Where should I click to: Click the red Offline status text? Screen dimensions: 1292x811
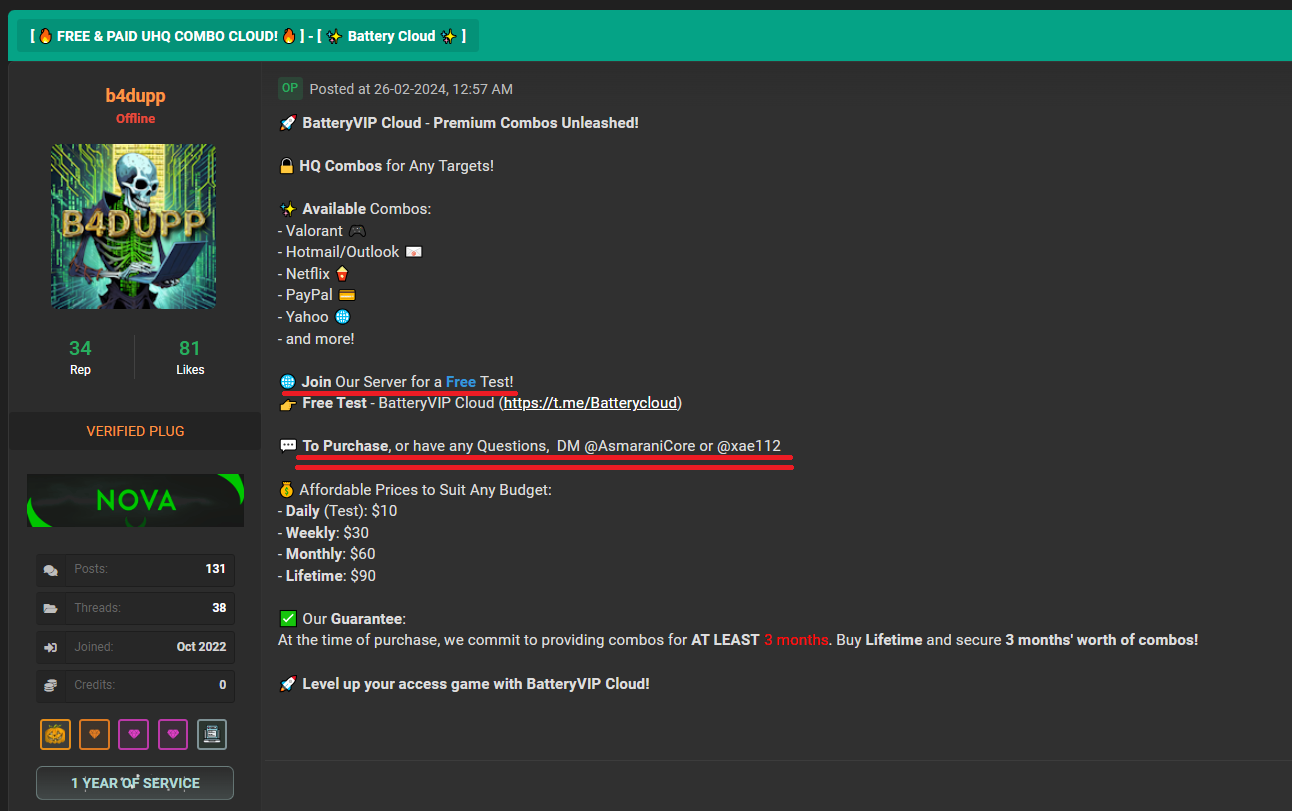click(135, 119)
